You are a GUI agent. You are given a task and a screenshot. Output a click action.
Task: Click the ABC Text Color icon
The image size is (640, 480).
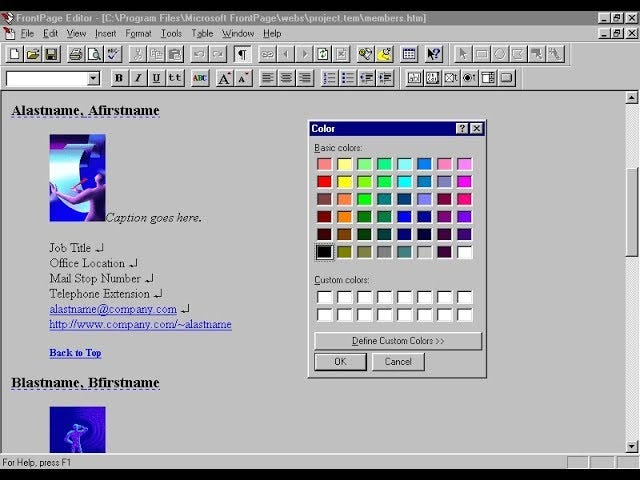(200, 78)
